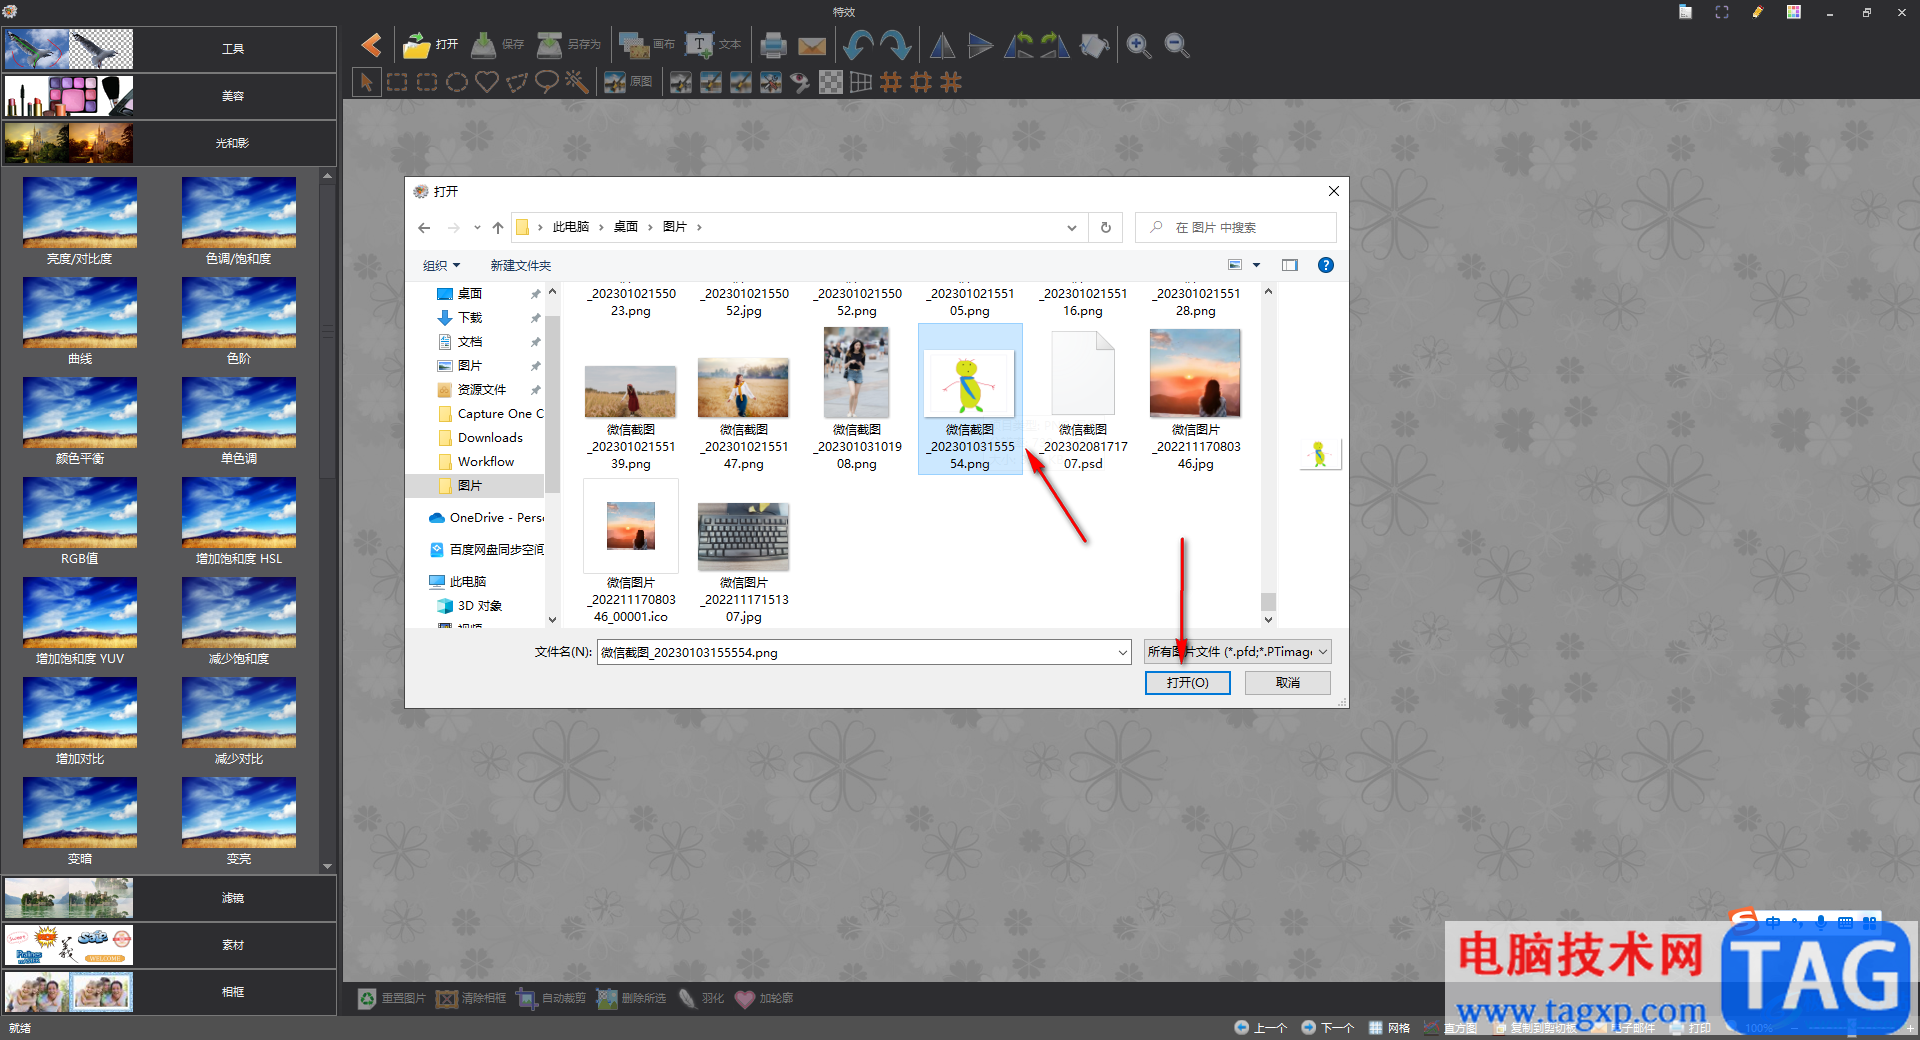
Task: Open the file type filter dropdown
Action: pos(1237,652)
